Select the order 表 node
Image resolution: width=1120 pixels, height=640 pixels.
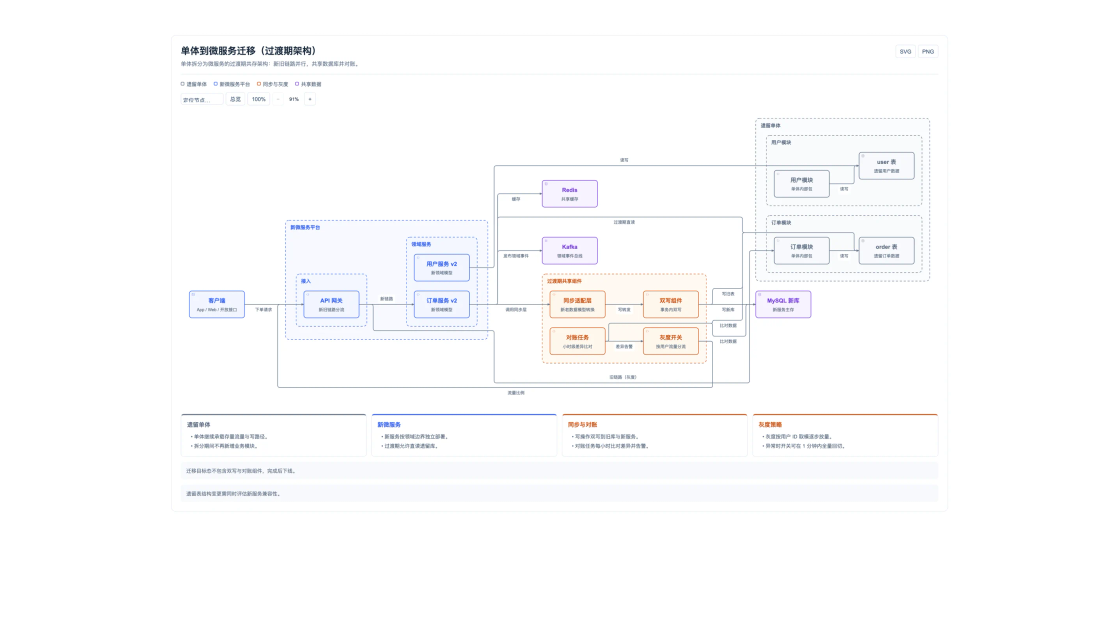(x=886, y=251)
